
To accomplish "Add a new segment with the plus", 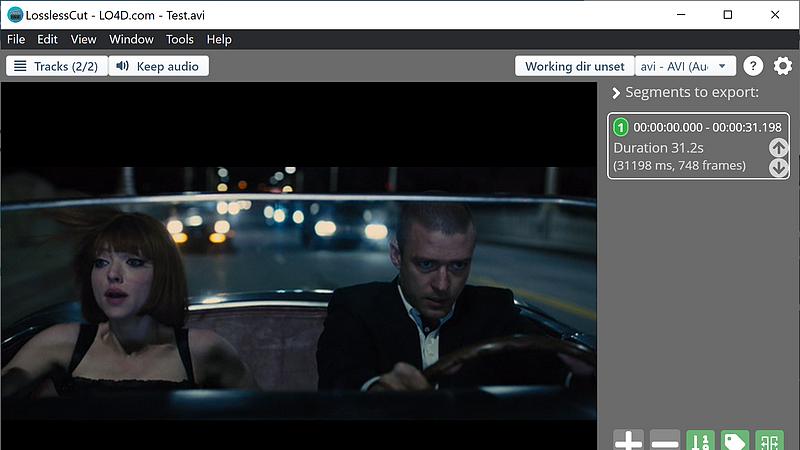I will coord(629,440).
